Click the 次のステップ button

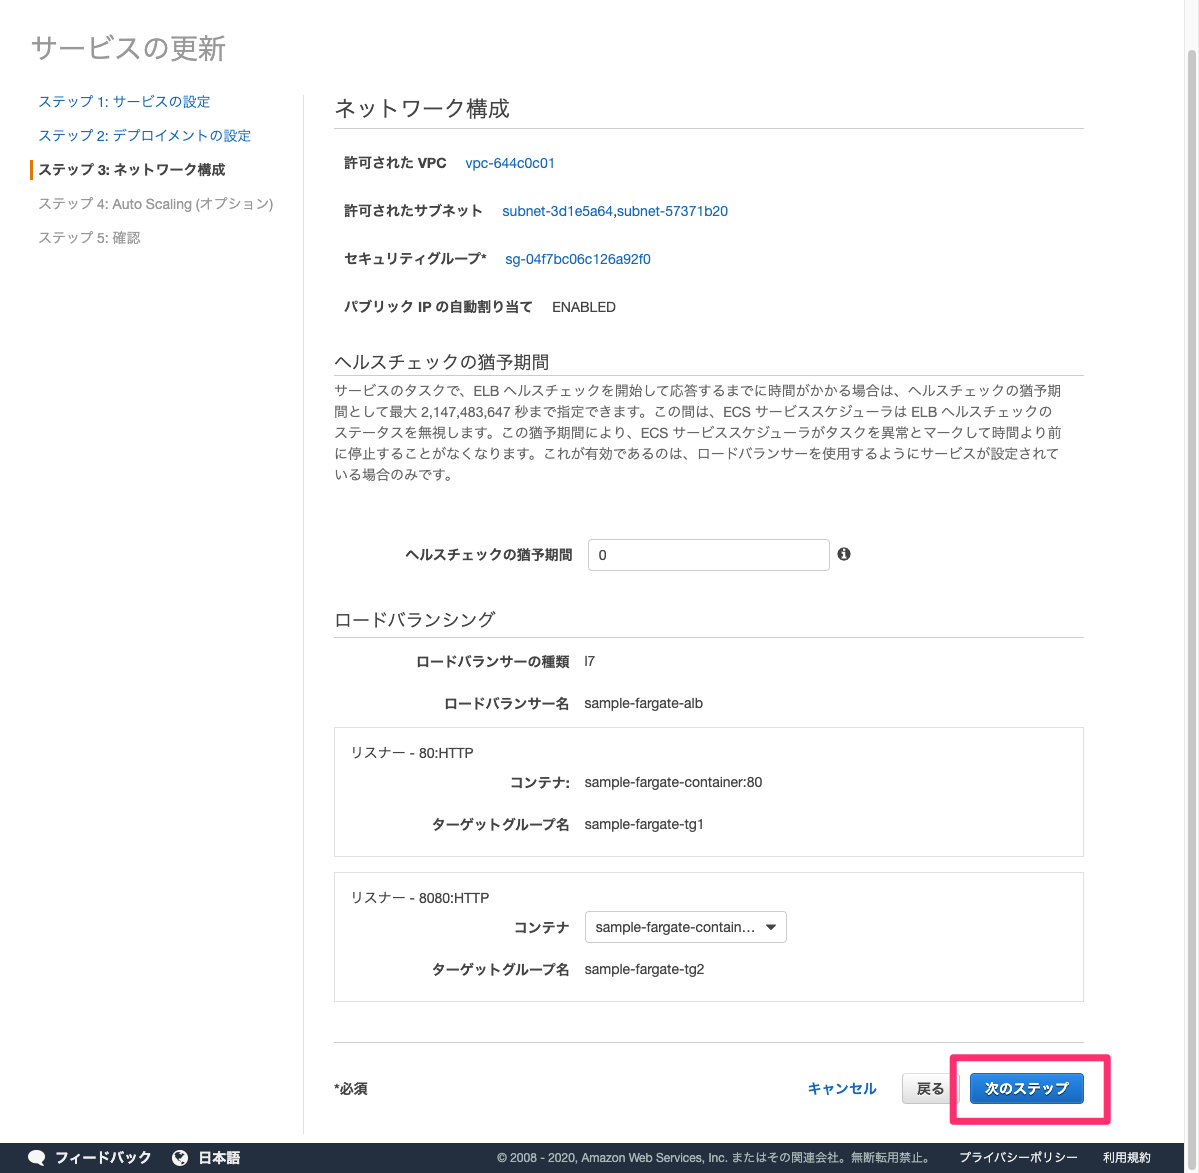1025,1088
